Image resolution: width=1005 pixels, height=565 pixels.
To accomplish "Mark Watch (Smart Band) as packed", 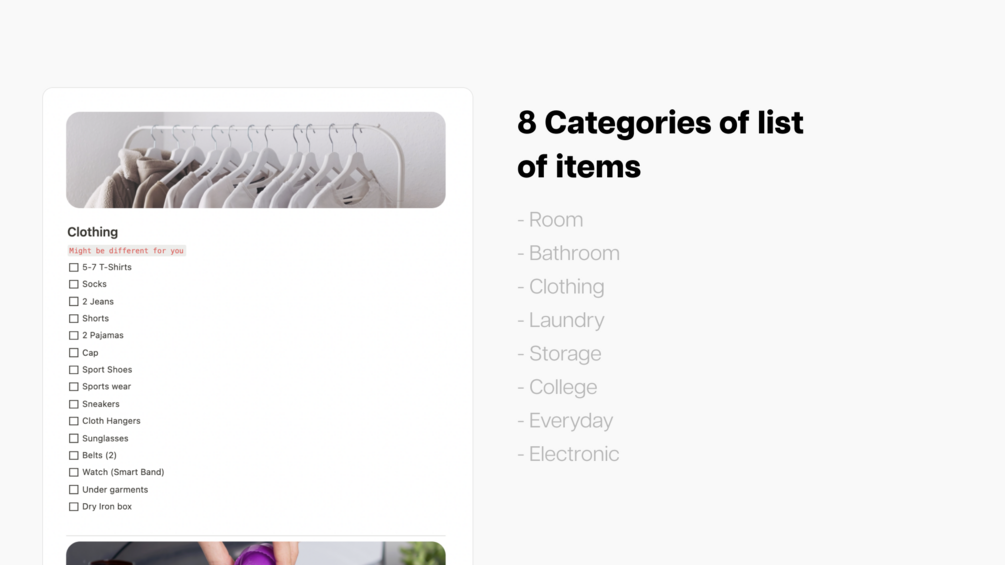I will (x=74, y=472).
